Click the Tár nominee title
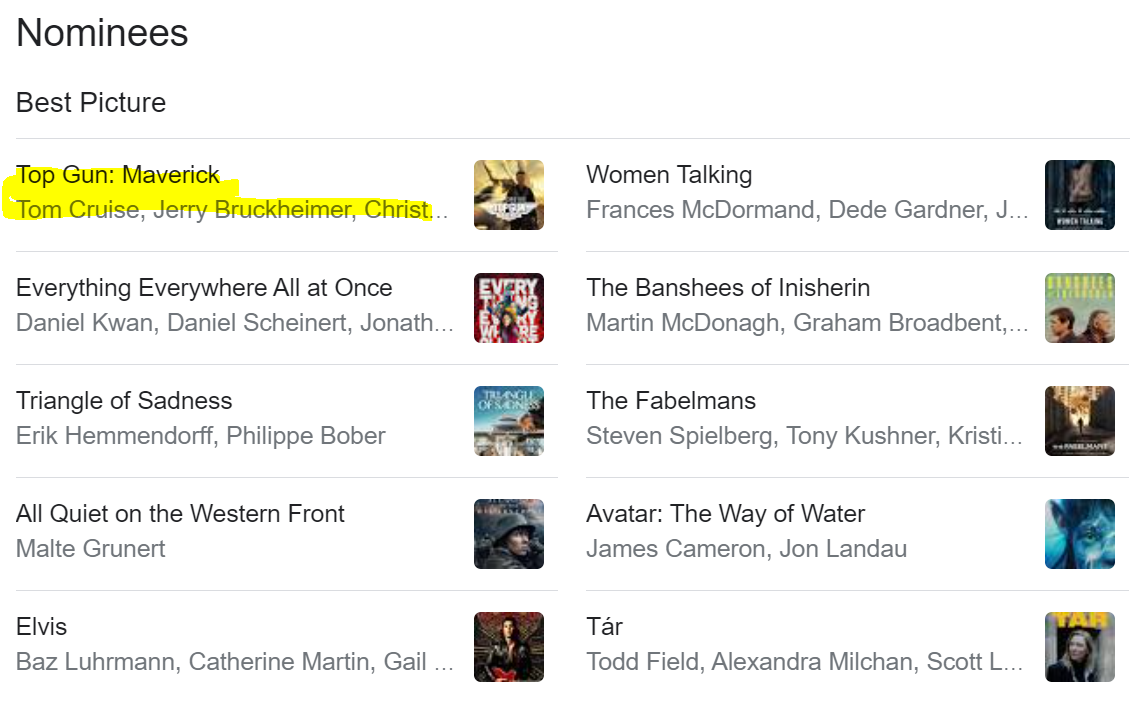The image size is (1148, 714). point(604,627)
